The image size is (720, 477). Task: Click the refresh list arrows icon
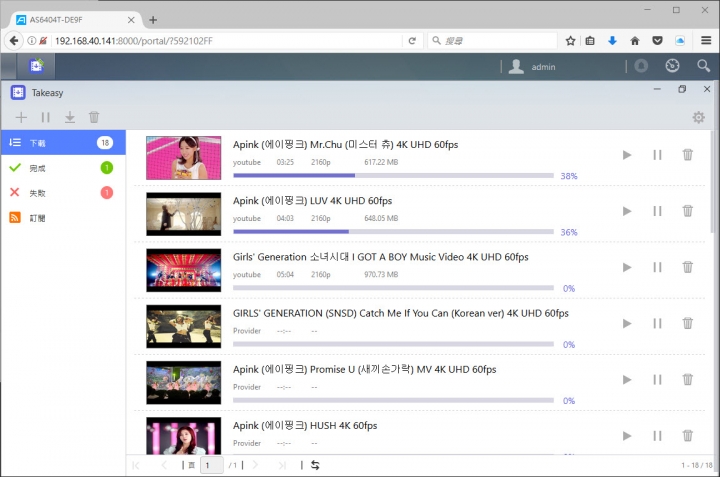(x=315, y=465)
